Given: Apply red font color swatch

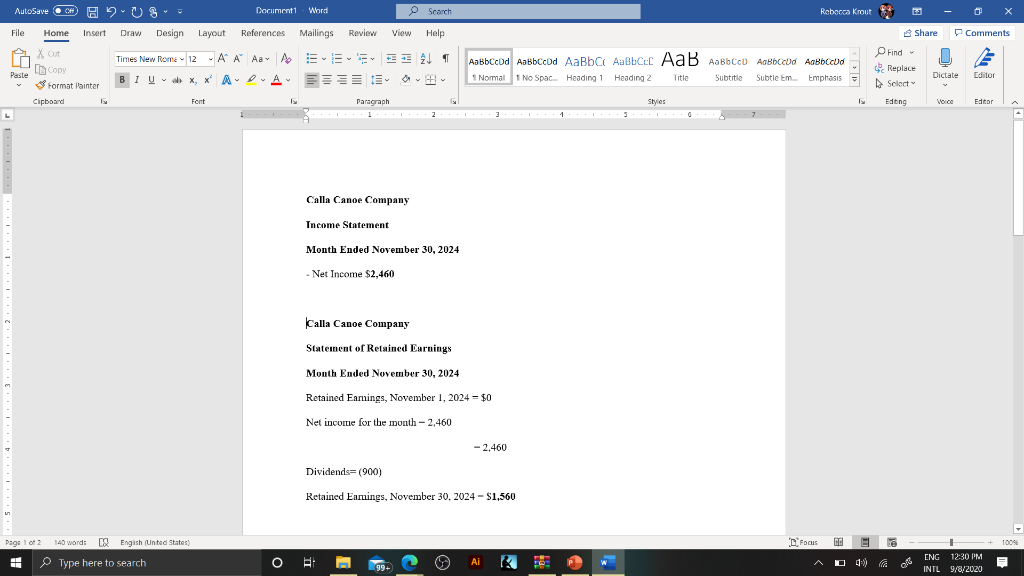Looking at the screenshot, I should (276, 80).
